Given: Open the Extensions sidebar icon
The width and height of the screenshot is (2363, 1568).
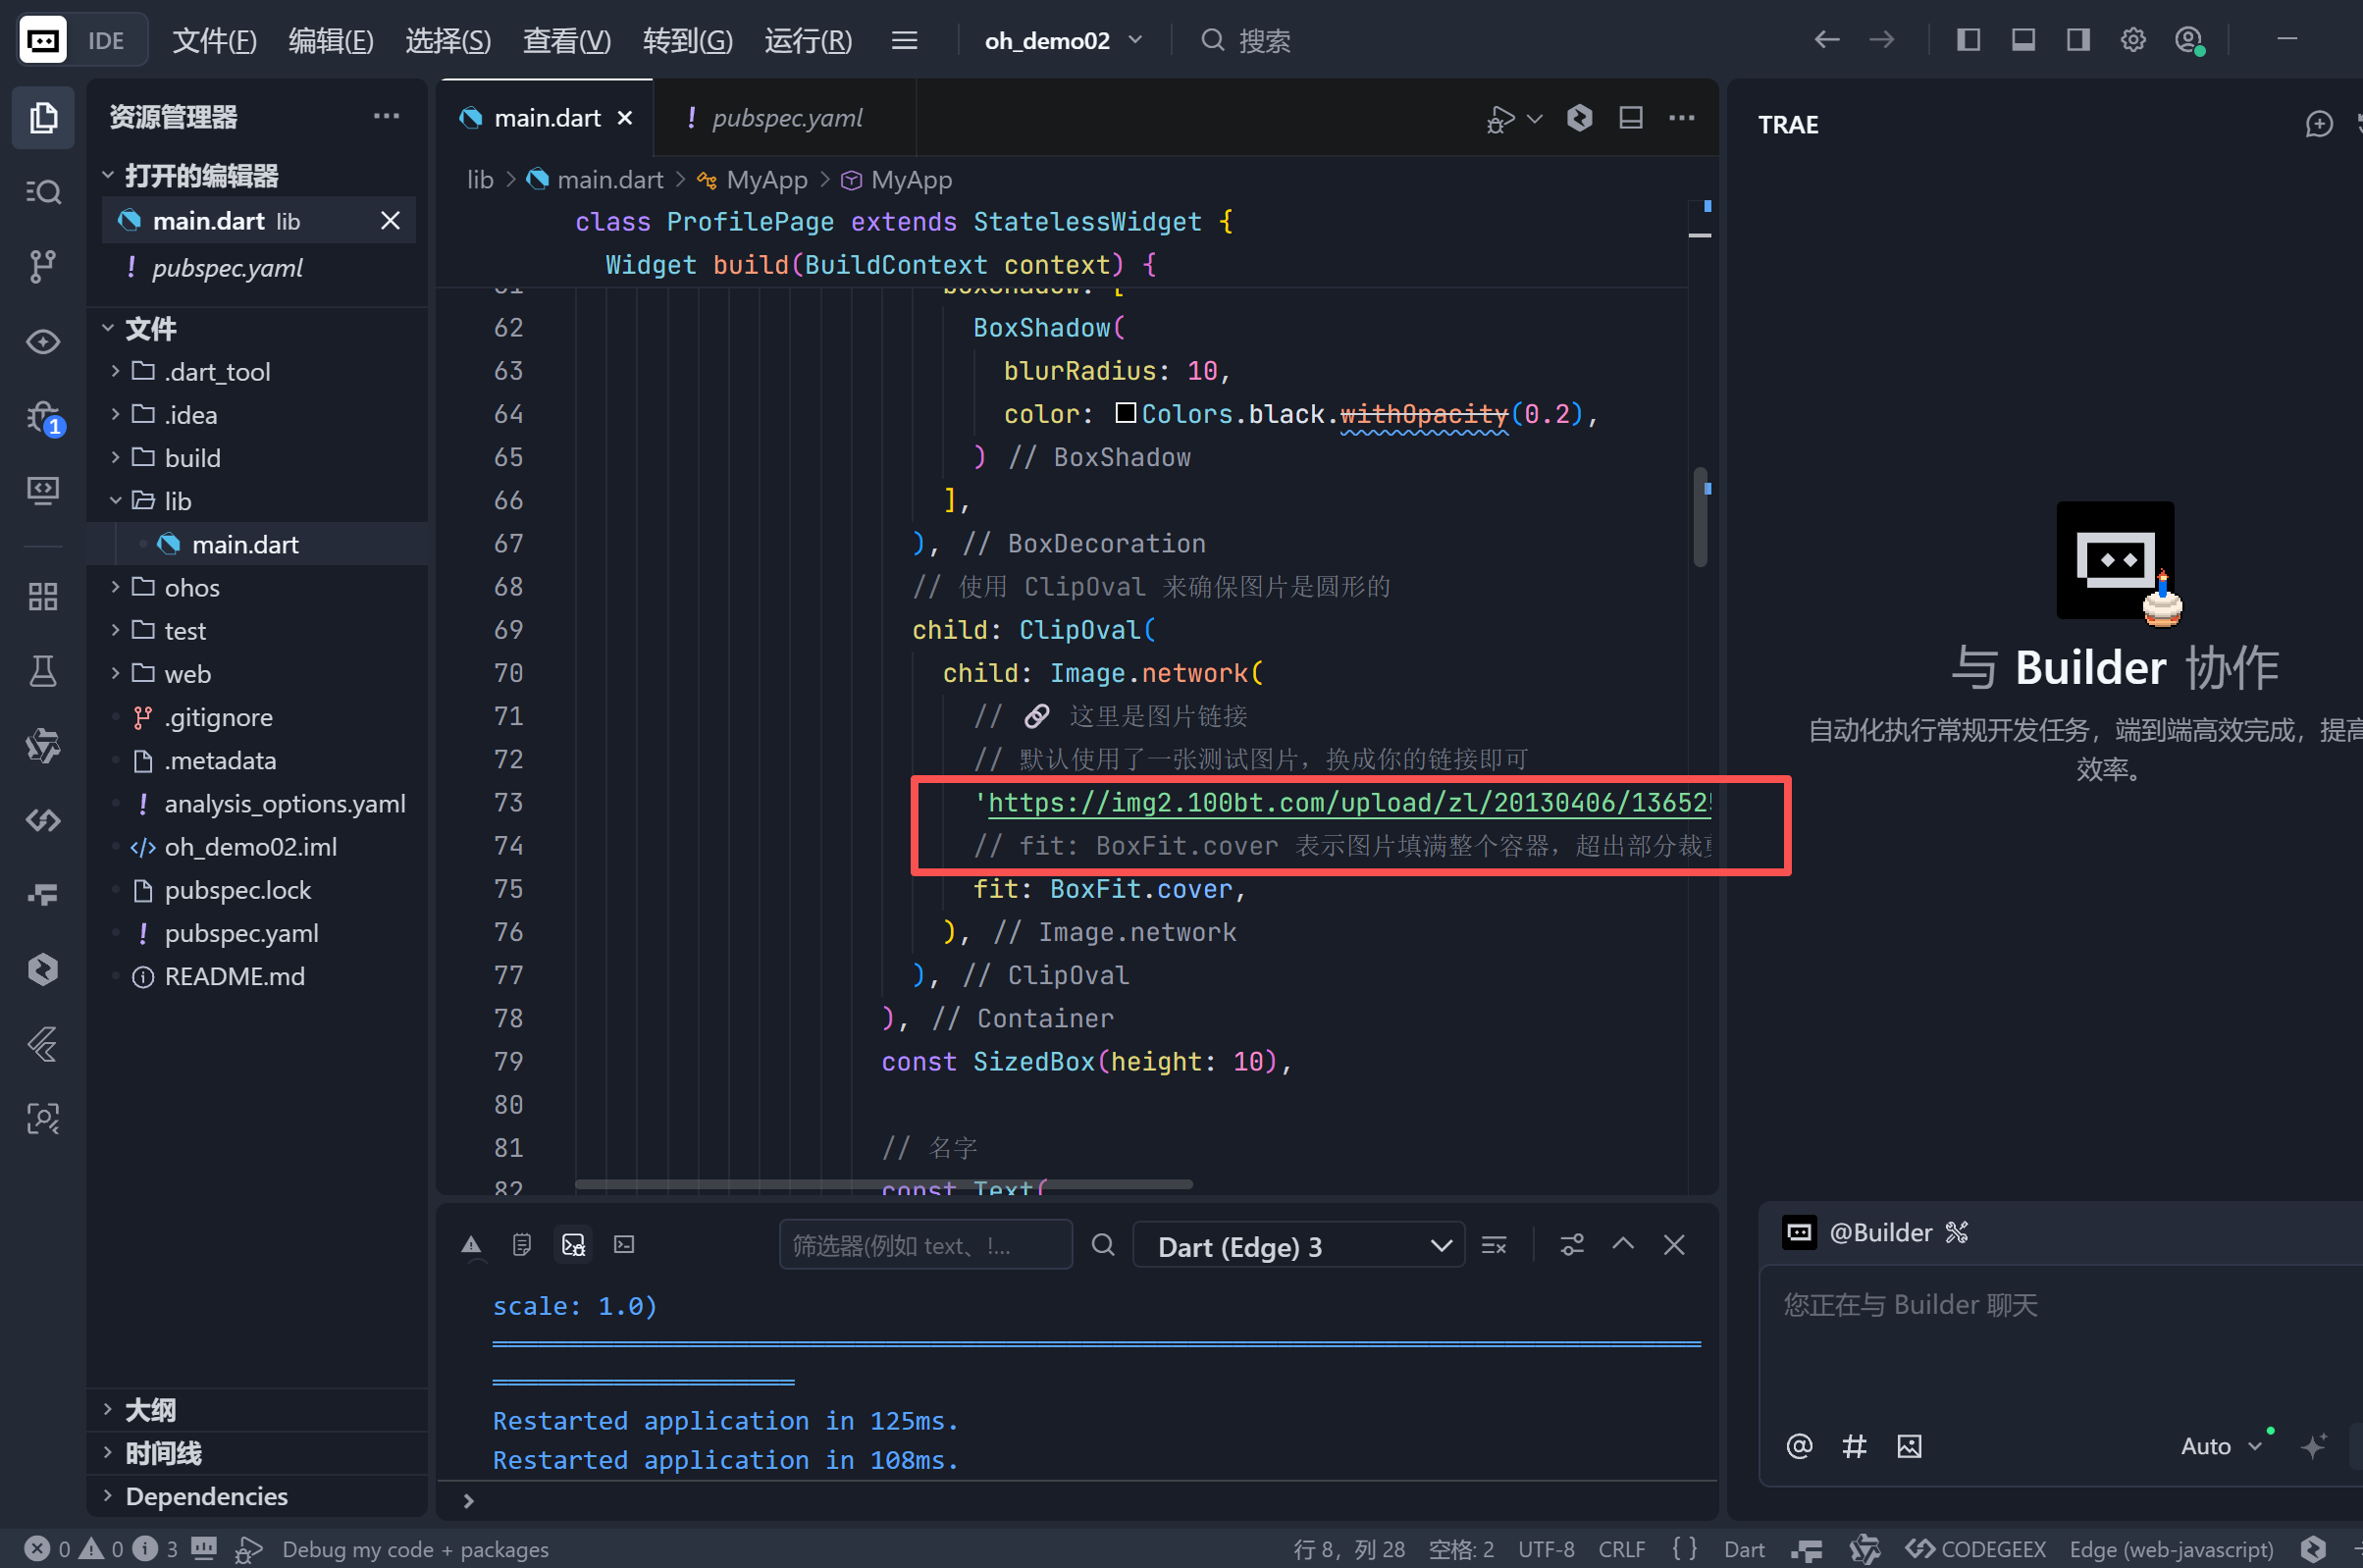Looking at the screenshot, I should [x=42, y=597].
